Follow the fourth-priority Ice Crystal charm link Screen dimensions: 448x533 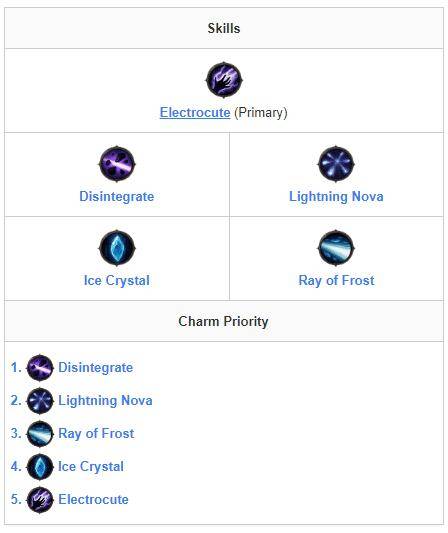click(x=91, y=466)
